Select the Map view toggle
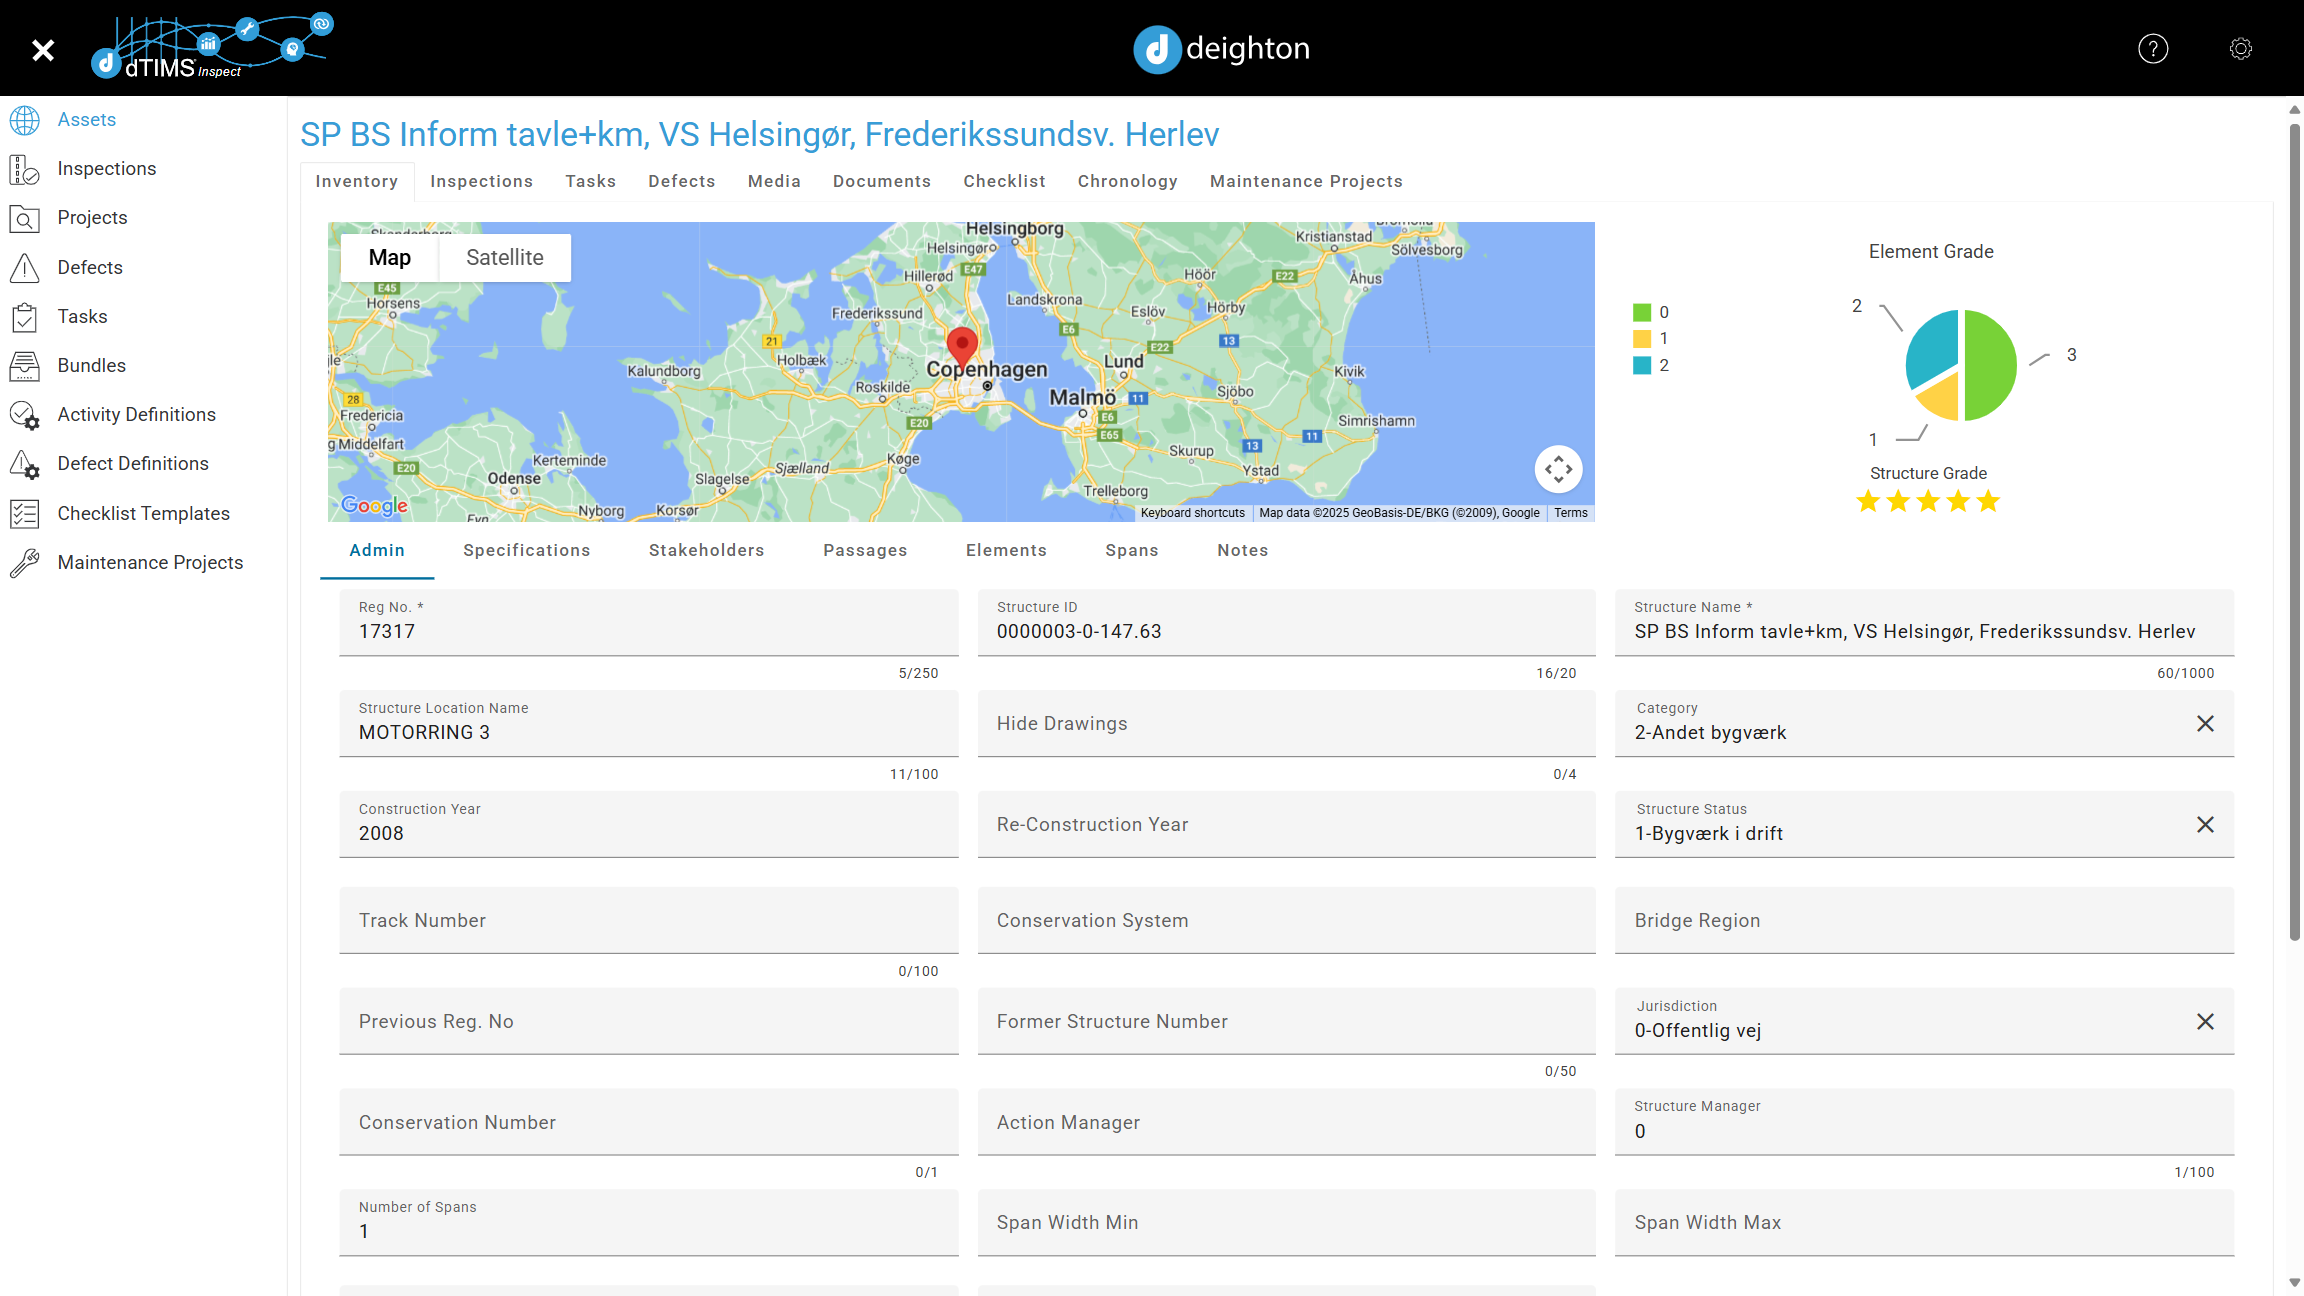The height and width of the screenshot is (1296, 2304). pos(389,257)
